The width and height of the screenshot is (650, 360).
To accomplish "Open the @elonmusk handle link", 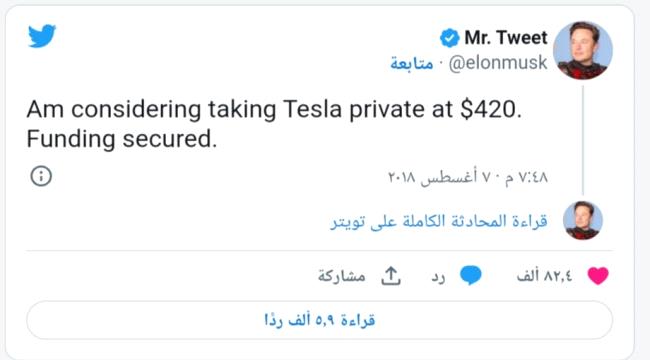I will pyautogui.click(x=498, y=63).
